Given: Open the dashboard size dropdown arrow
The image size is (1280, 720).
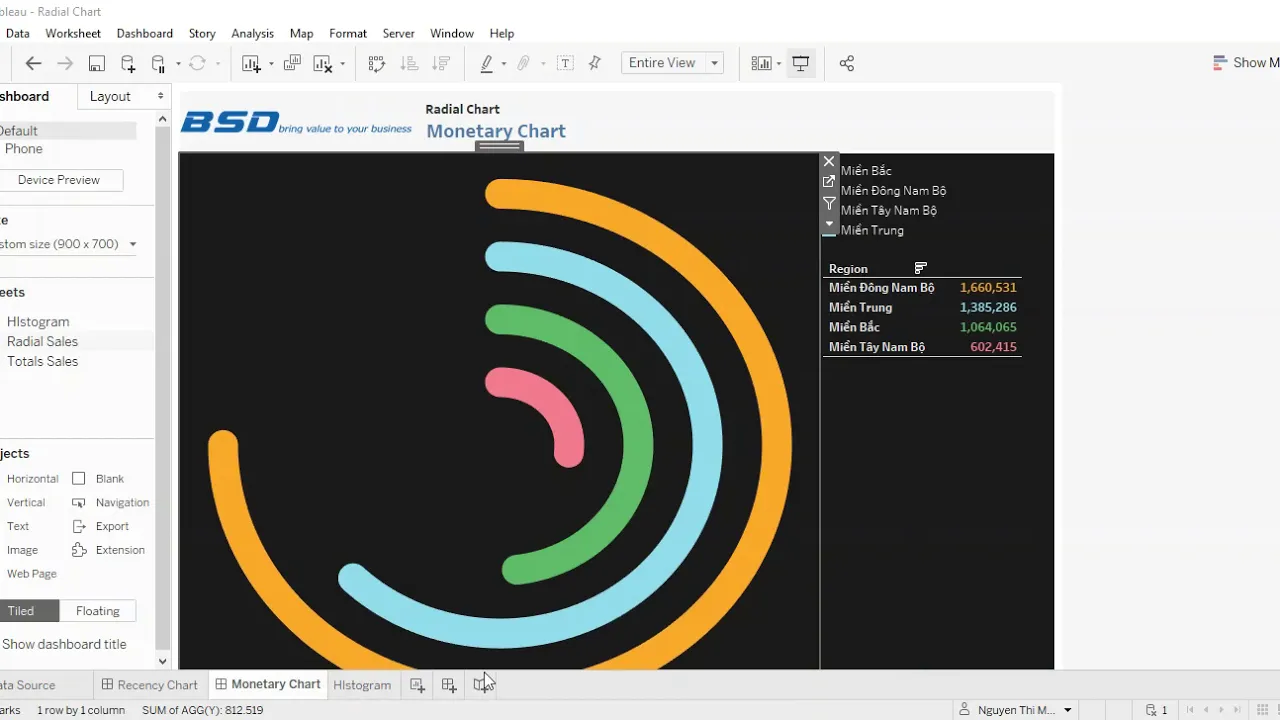Looking at the screenshot, I should (132, 244).
